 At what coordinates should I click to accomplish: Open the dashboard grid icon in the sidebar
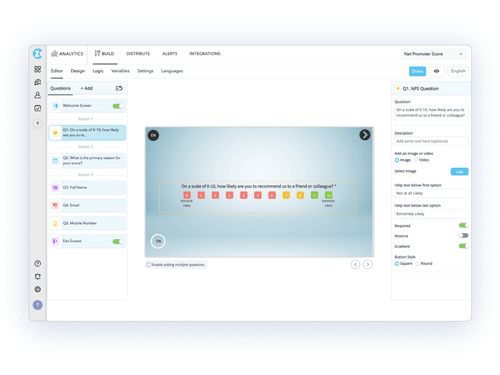point(38,69)
